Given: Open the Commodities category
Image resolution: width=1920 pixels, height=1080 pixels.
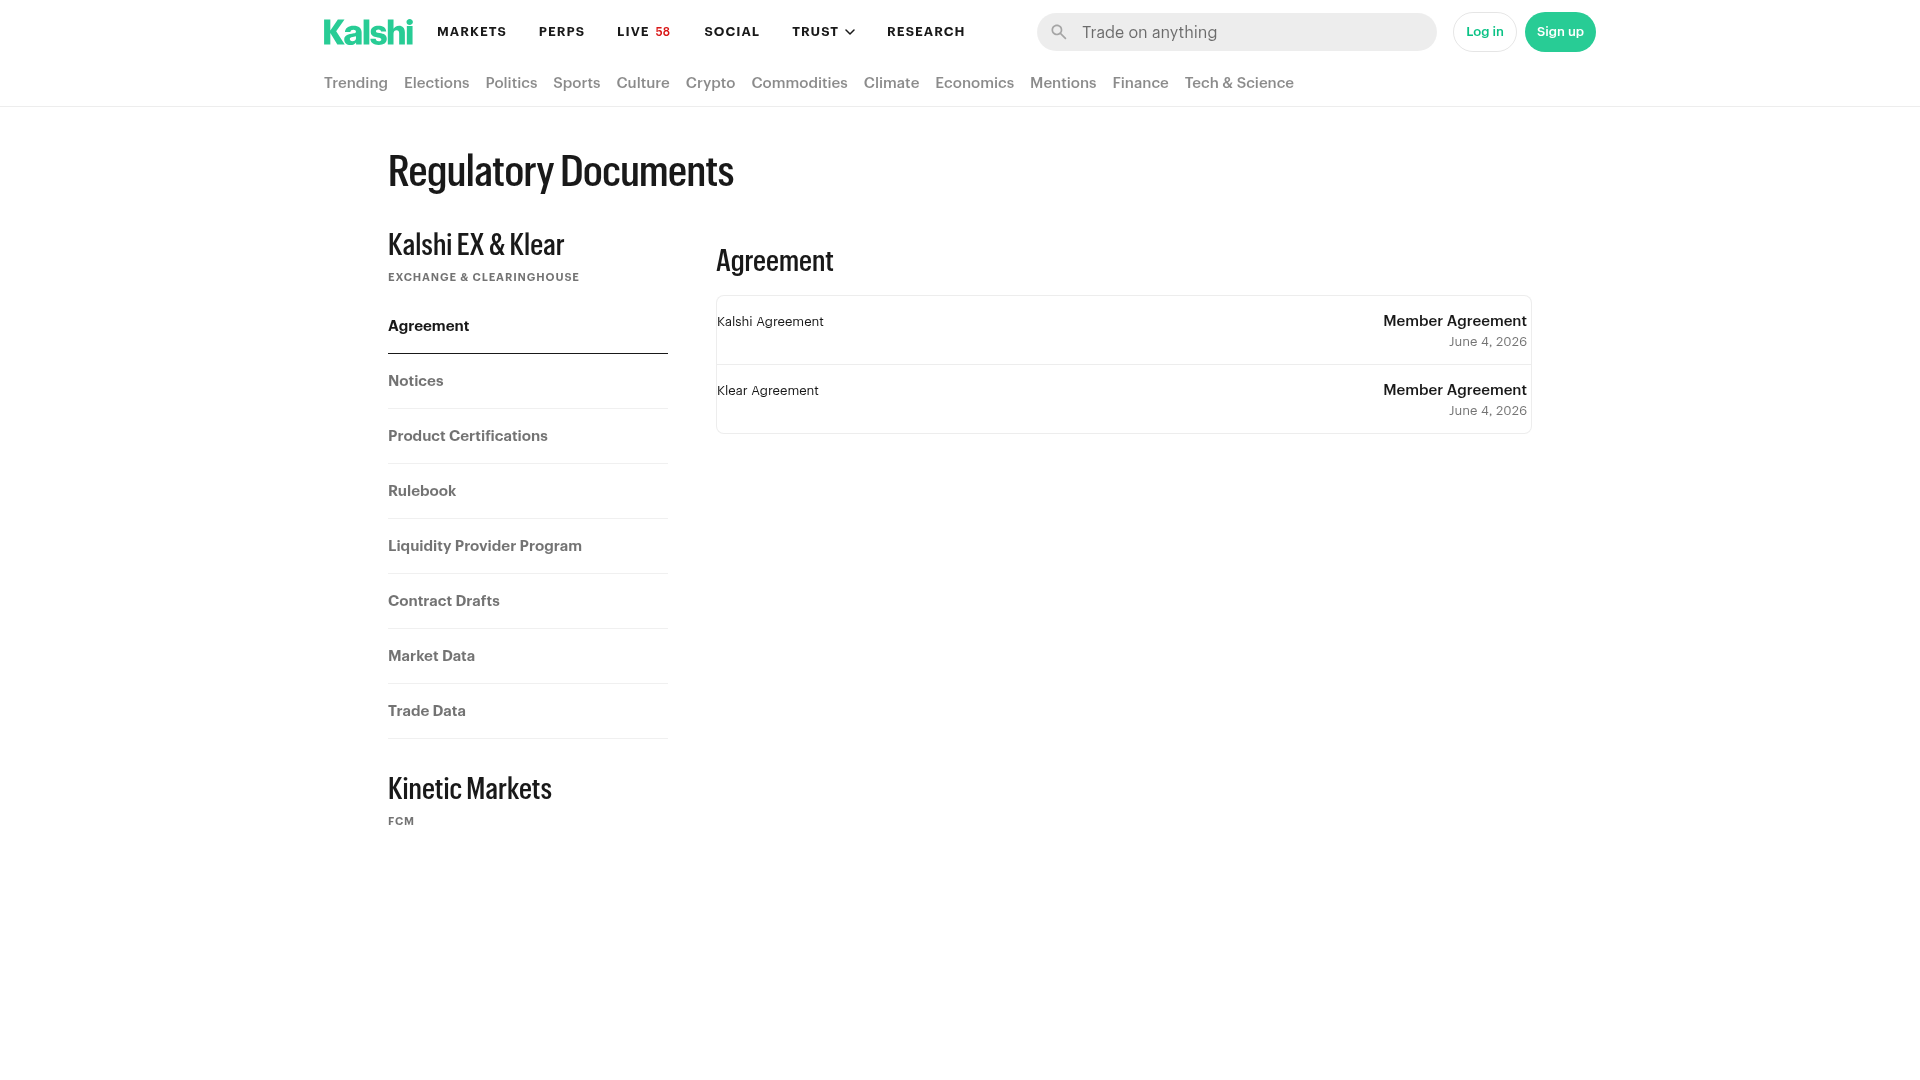Looking at the screenshot, I should [800, 83].
